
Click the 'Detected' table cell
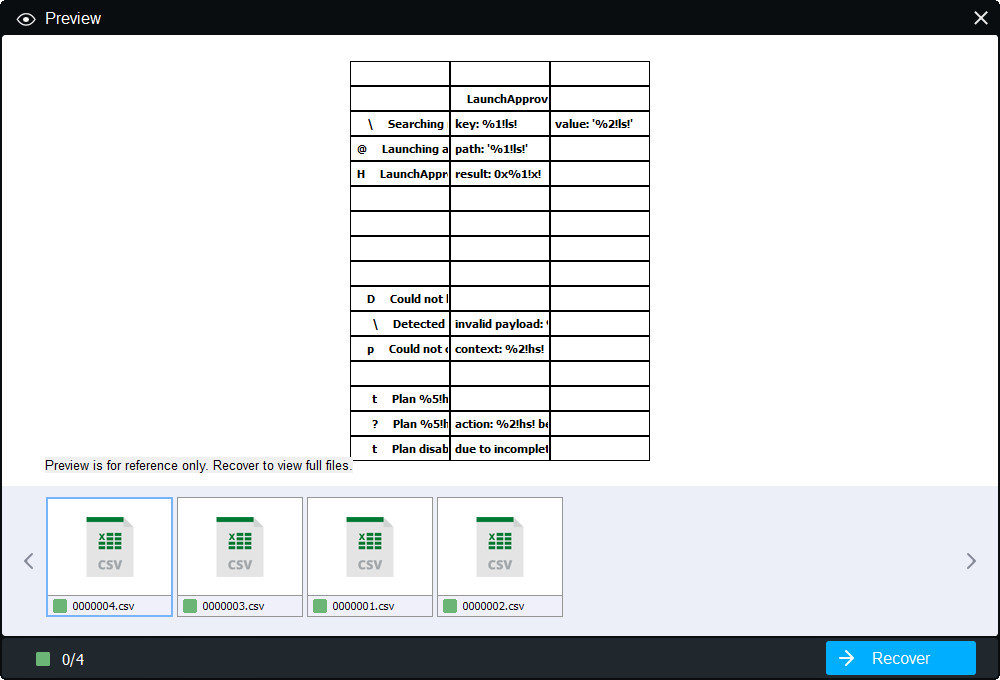tap(400, 323)
